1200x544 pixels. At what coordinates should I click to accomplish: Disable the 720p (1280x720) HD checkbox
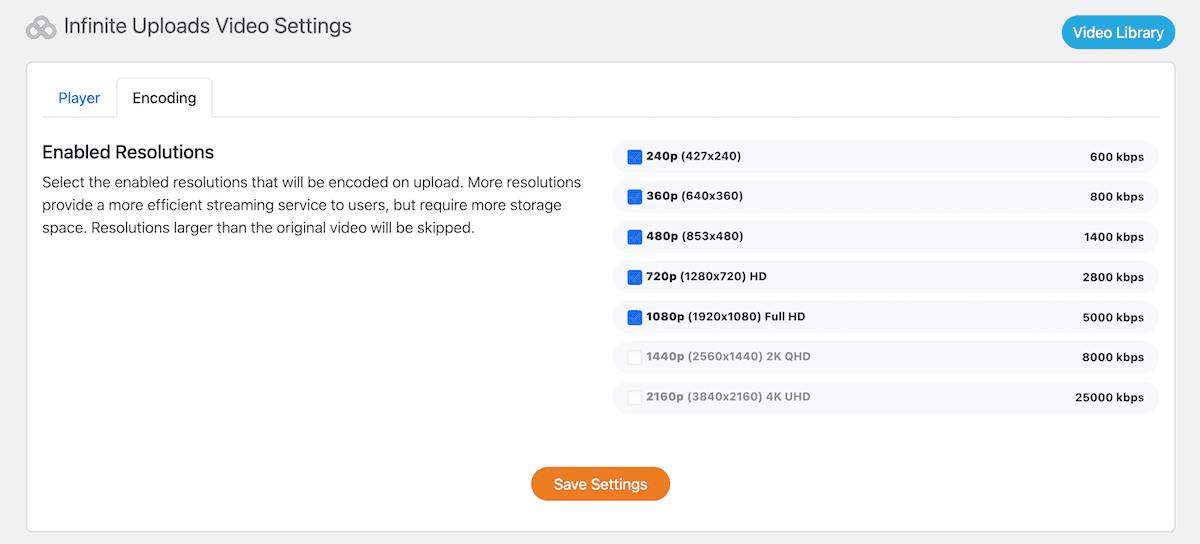click(634, 277)
